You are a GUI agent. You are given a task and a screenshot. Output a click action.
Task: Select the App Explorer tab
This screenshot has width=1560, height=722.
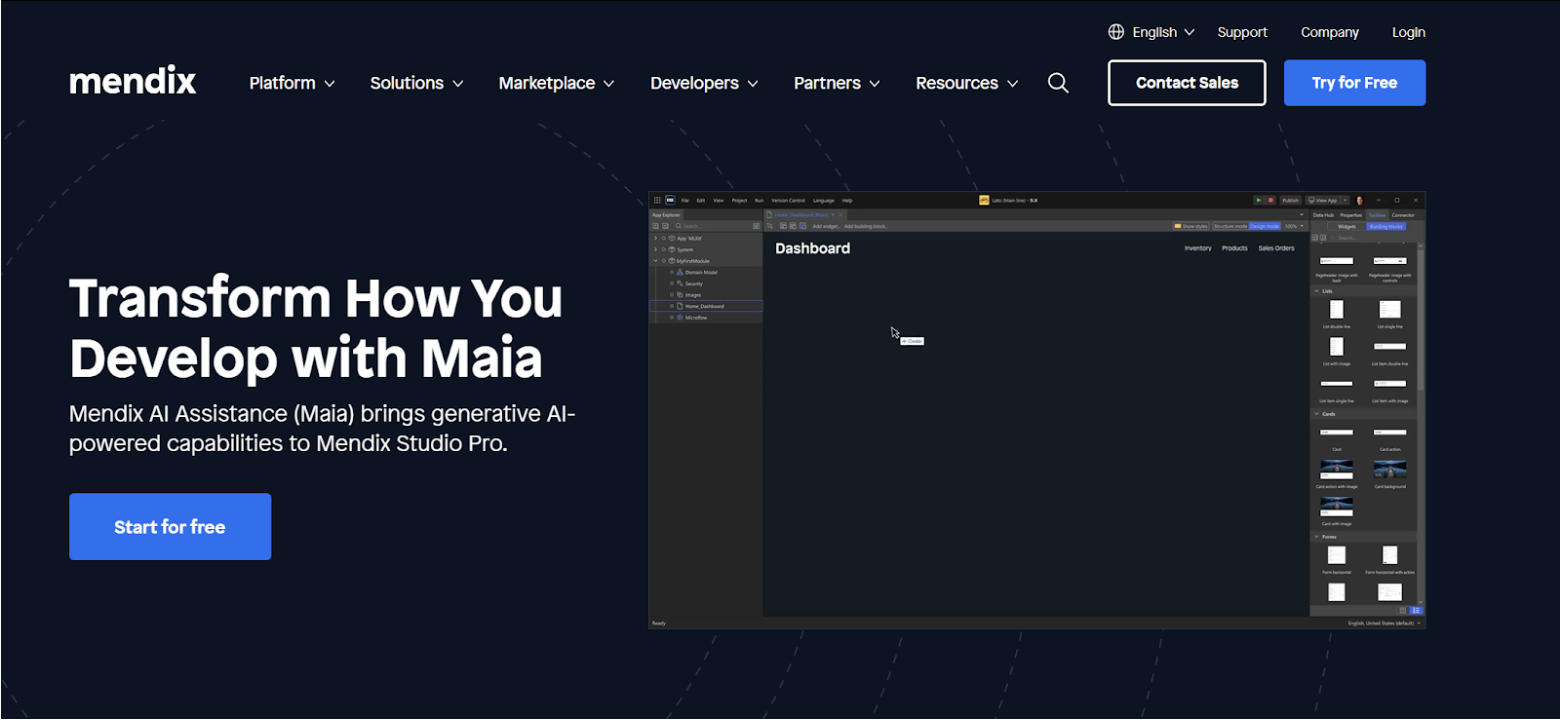[x=666, y=215]
